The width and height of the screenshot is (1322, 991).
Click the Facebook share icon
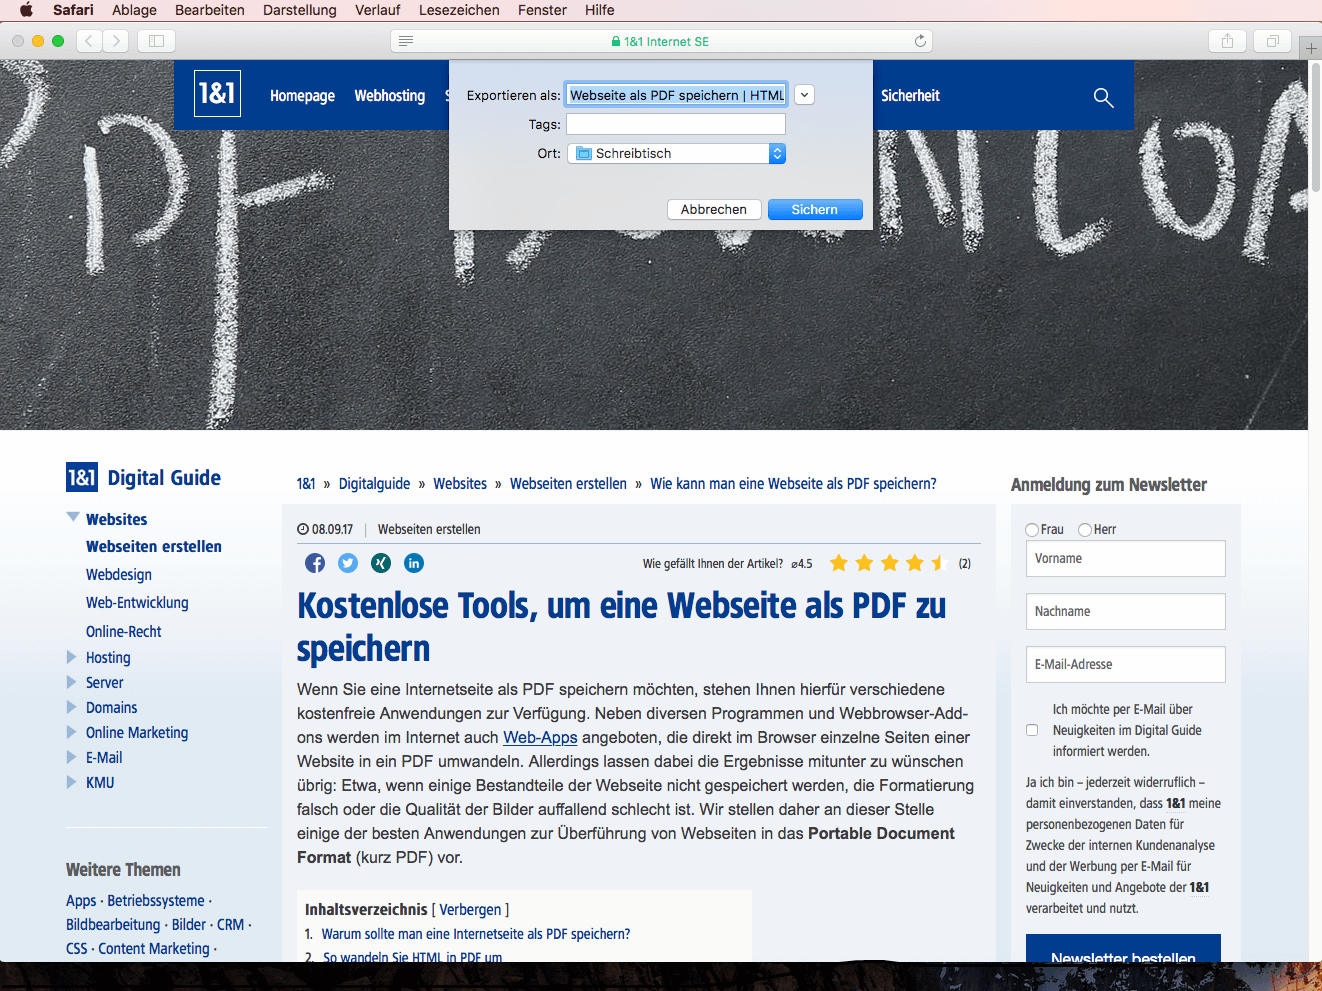[x=315, y=563]
